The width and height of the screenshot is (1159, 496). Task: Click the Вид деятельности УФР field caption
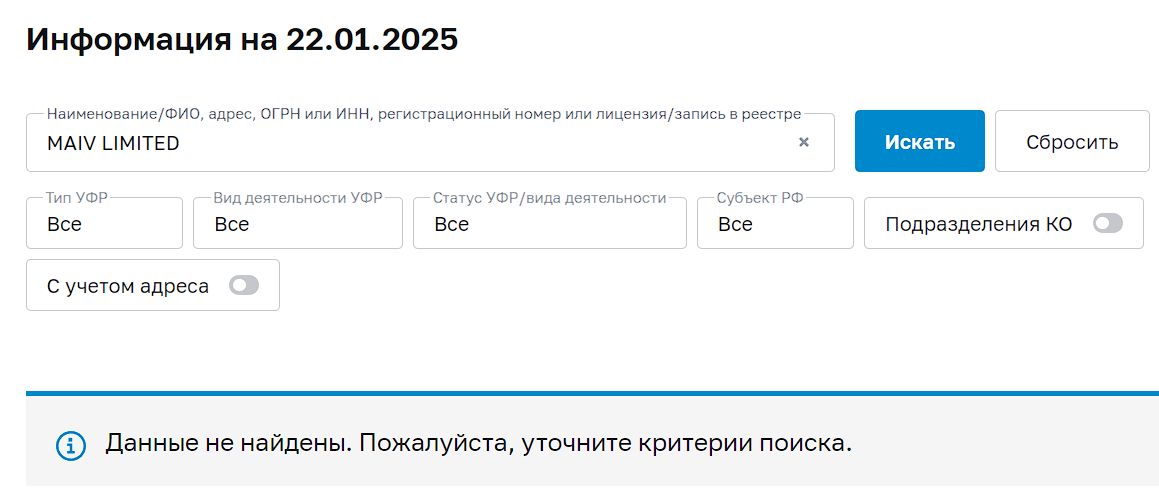(x=298, y=198)
